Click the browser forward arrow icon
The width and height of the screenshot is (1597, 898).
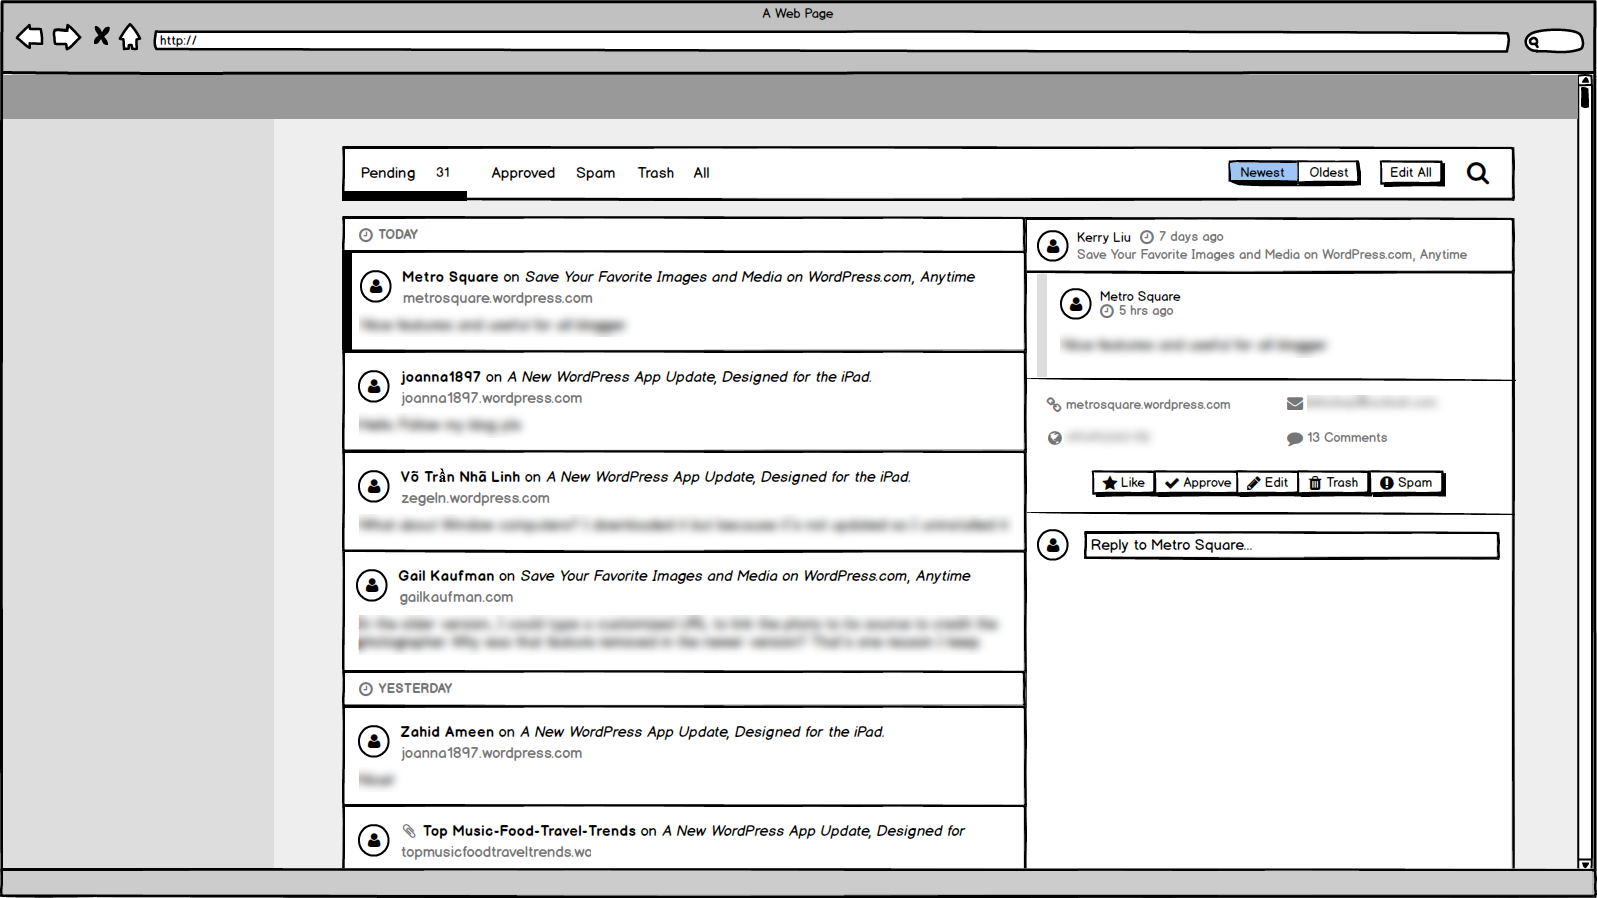[x=66, y=38]
